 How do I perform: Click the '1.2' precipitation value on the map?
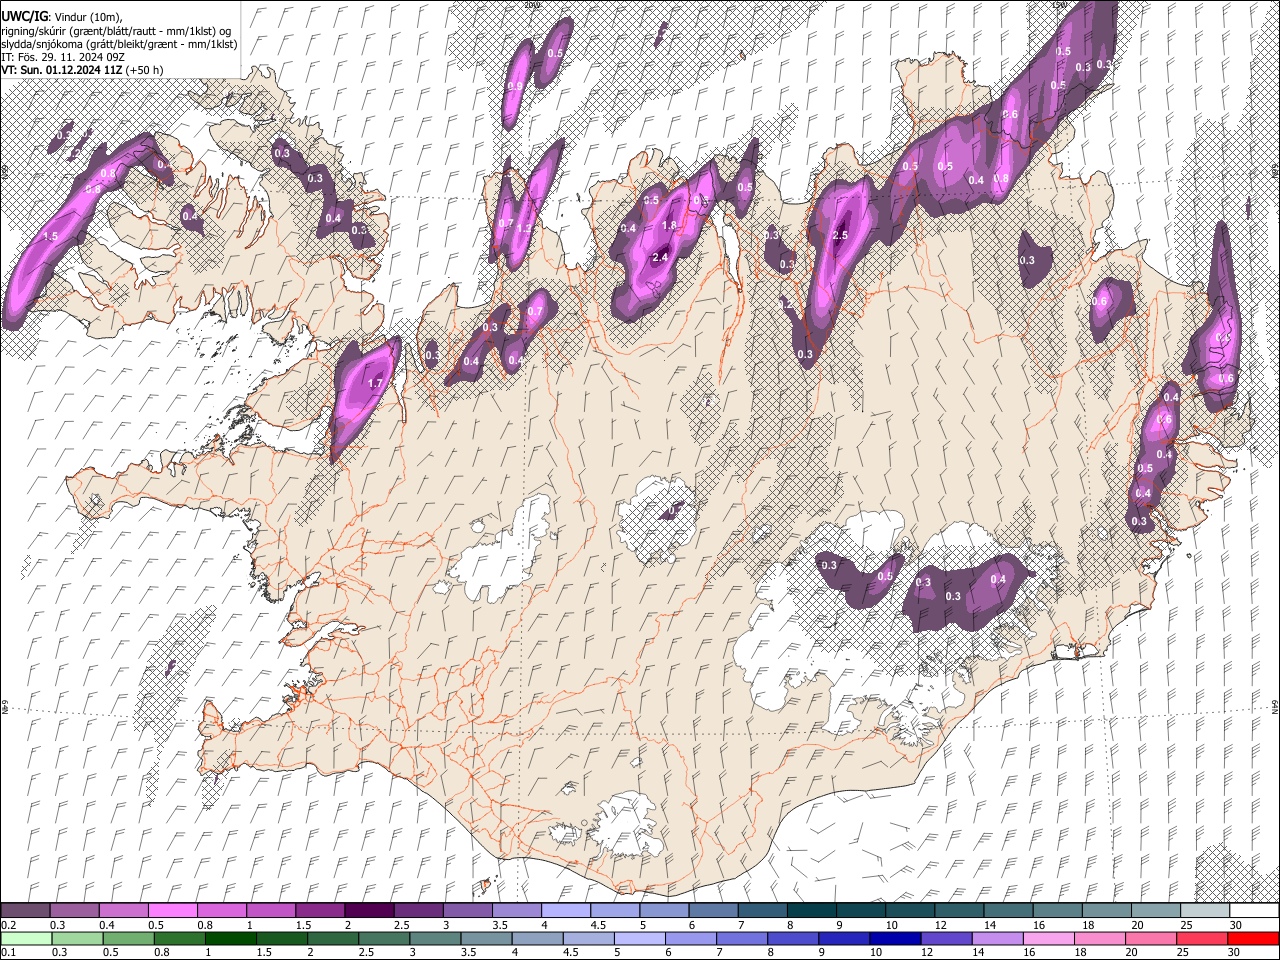coord(523,228)
